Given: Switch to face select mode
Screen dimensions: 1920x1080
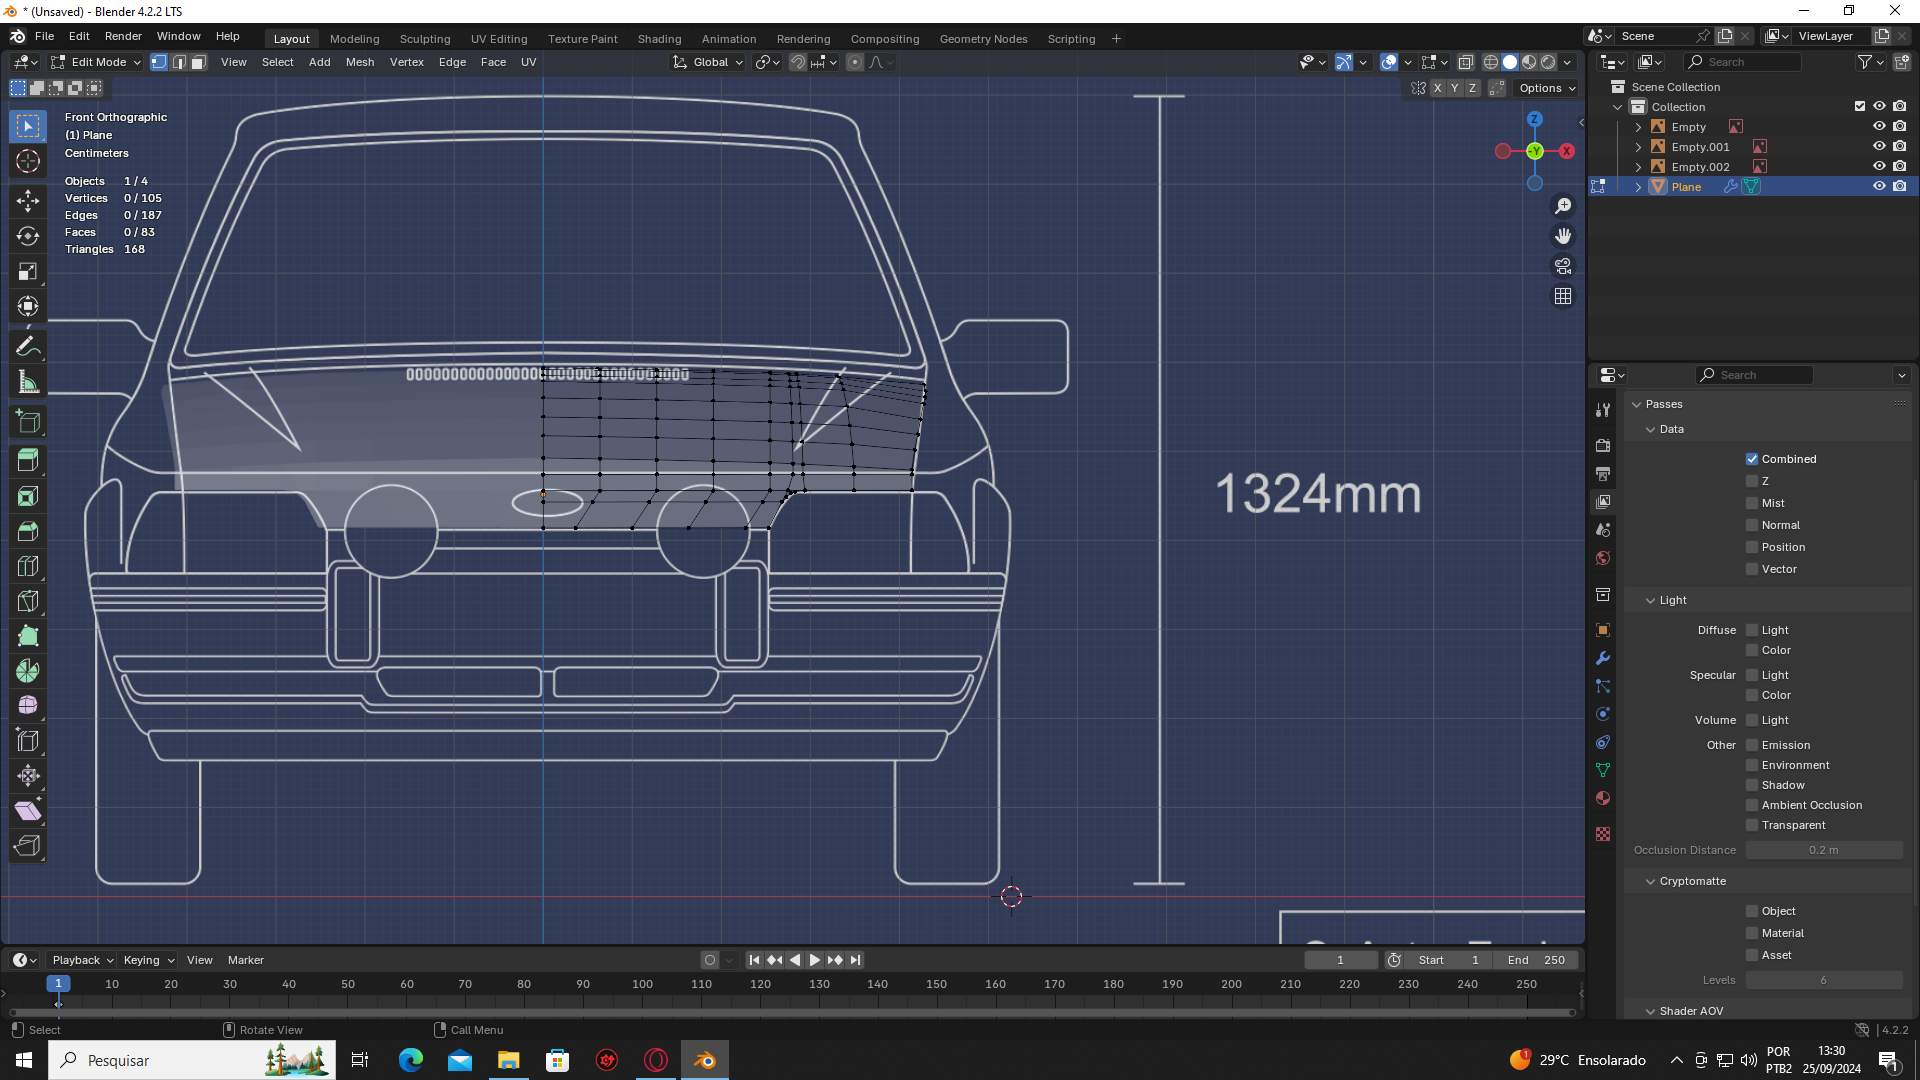Looking at the screenshot, I should pyautogui.click(x=199, y=62).
